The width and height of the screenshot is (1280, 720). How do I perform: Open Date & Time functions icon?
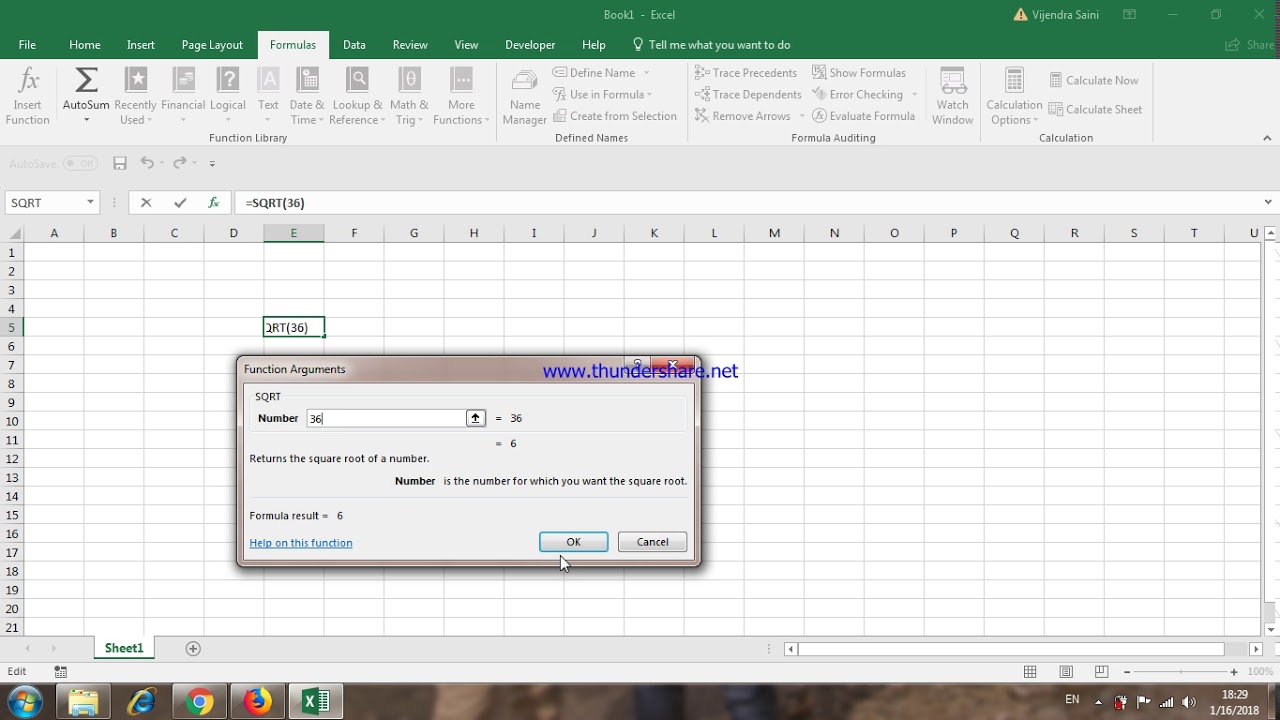tap(307, 80)
